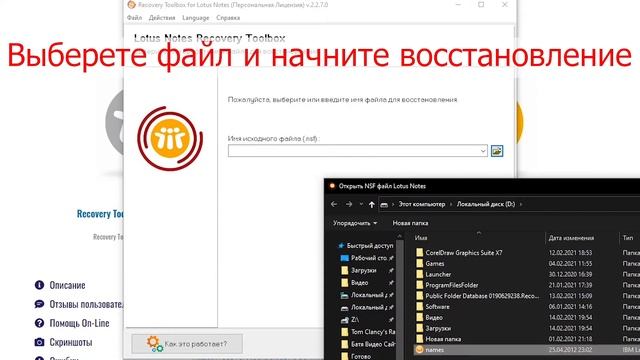This screenshot has height=360, width=640.
Task: Click Локальный диск (D:) in address path
Action: (486, 204)
